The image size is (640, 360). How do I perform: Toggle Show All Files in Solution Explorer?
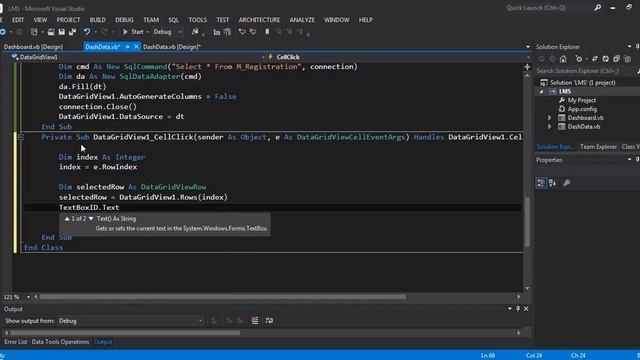[x=627, y=59]
